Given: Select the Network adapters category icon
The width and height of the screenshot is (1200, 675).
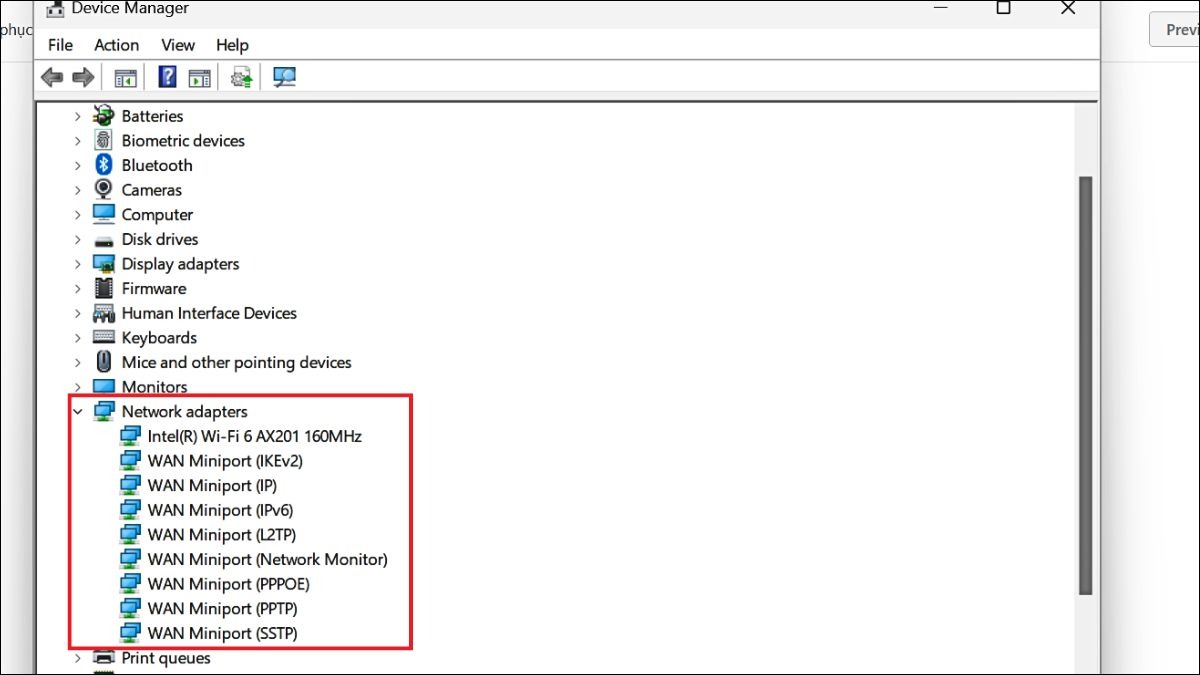Looking at the screenshot, I should 104,411.
